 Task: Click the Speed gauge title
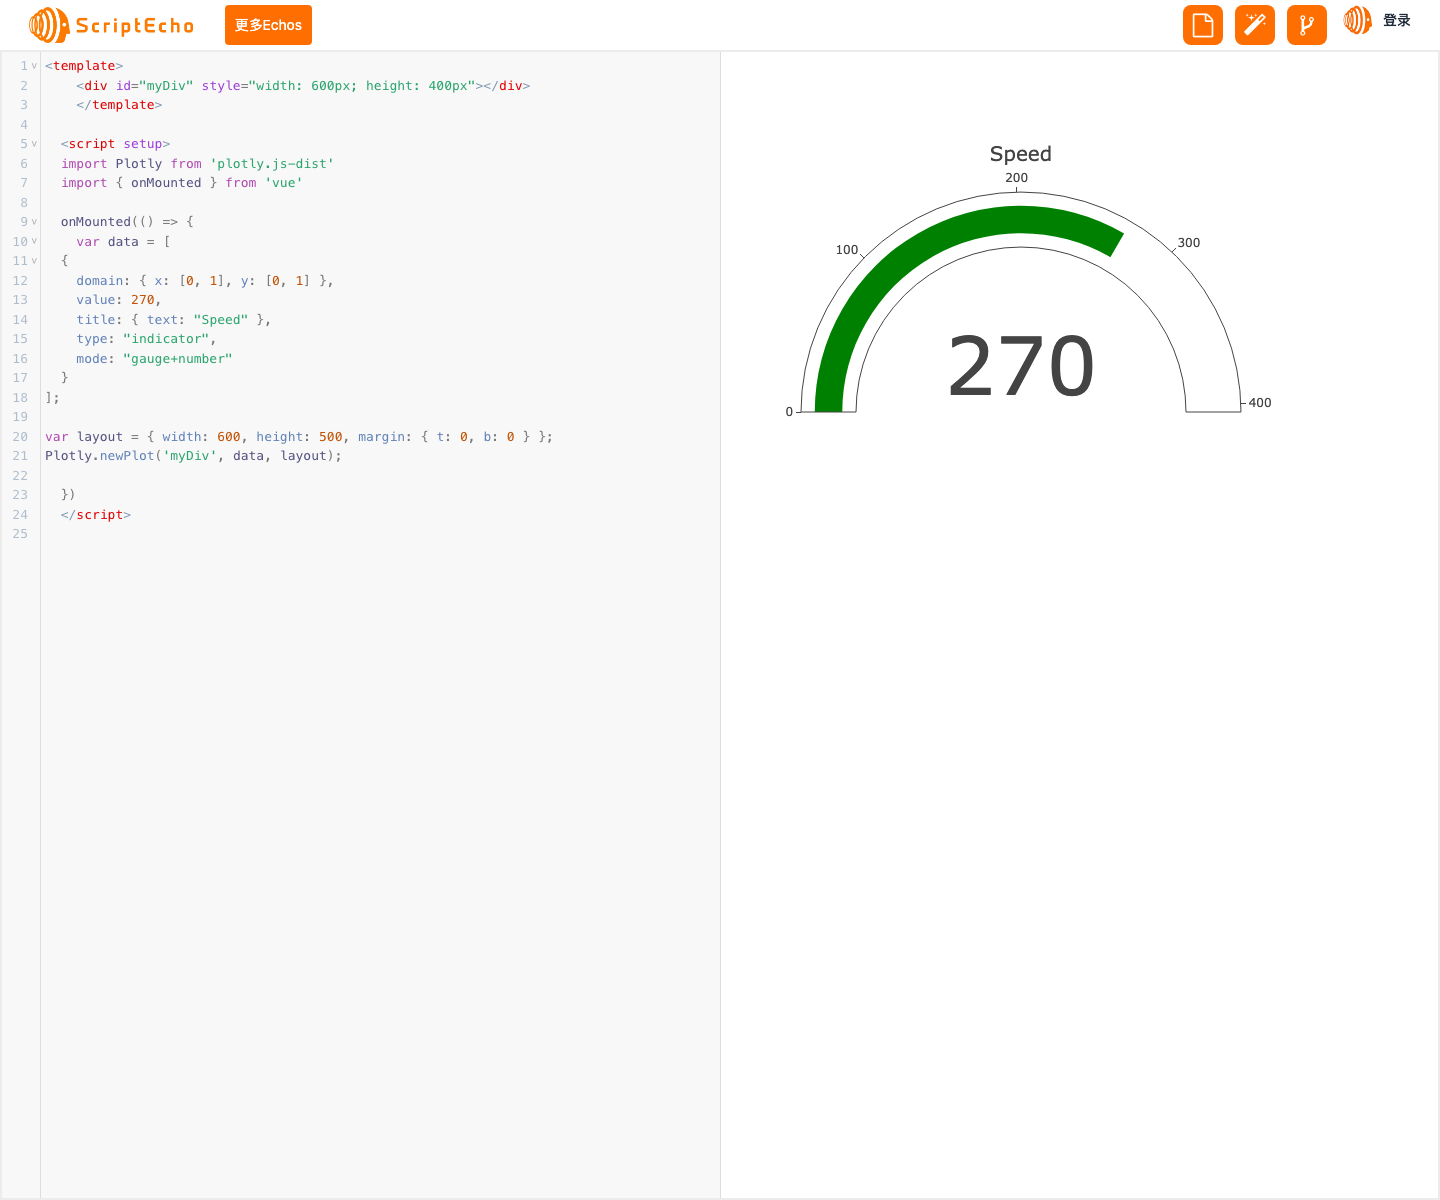click(x=1021, y=154)
